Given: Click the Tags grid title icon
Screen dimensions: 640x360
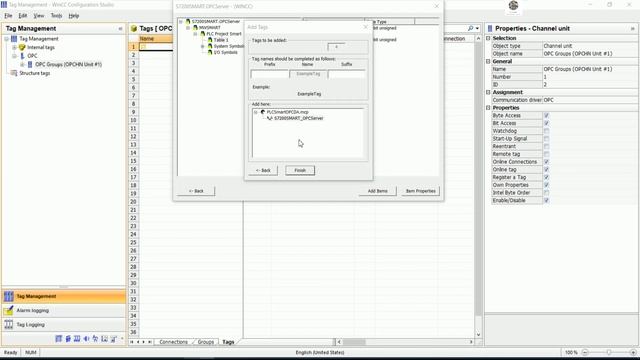Looking at the screenshot, I should [133, 29].
